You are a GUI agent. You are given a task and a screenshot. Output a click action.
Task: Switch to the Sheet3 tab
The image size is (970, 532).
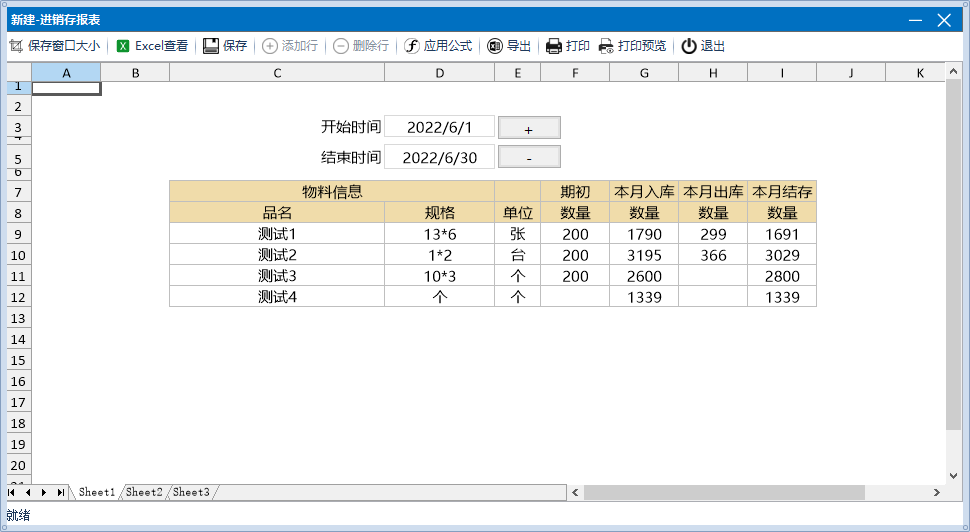pos(191,492)
